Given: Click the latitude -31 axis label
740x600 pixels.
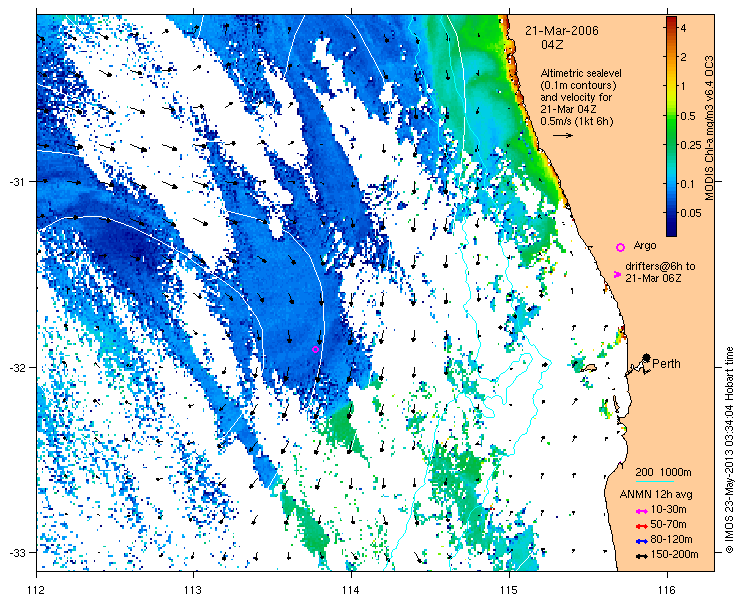Looking at the screenshot, I should [x=17, y=182].
